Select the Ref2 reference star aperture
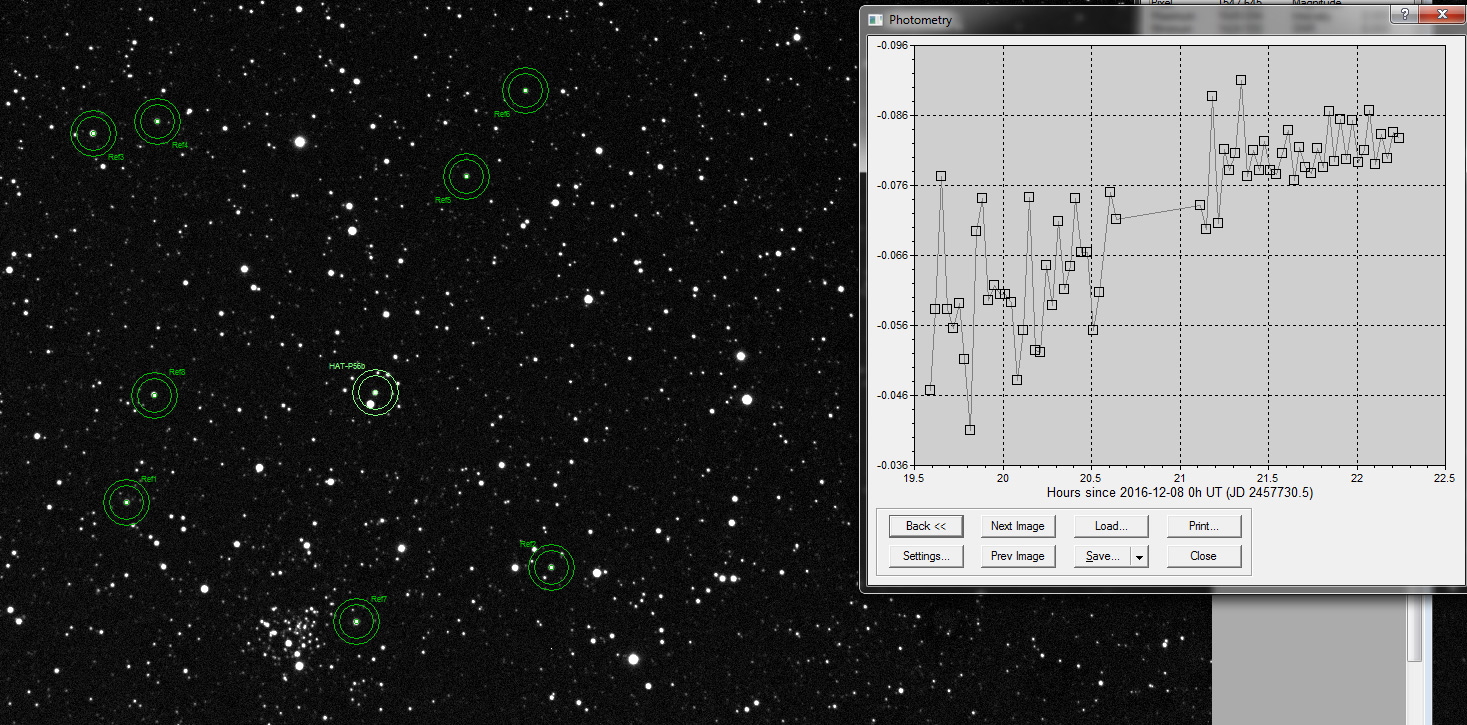Image resolution: width=1467 pixels, height=725 pixels. pyautogui.click(x=551, y=568)
